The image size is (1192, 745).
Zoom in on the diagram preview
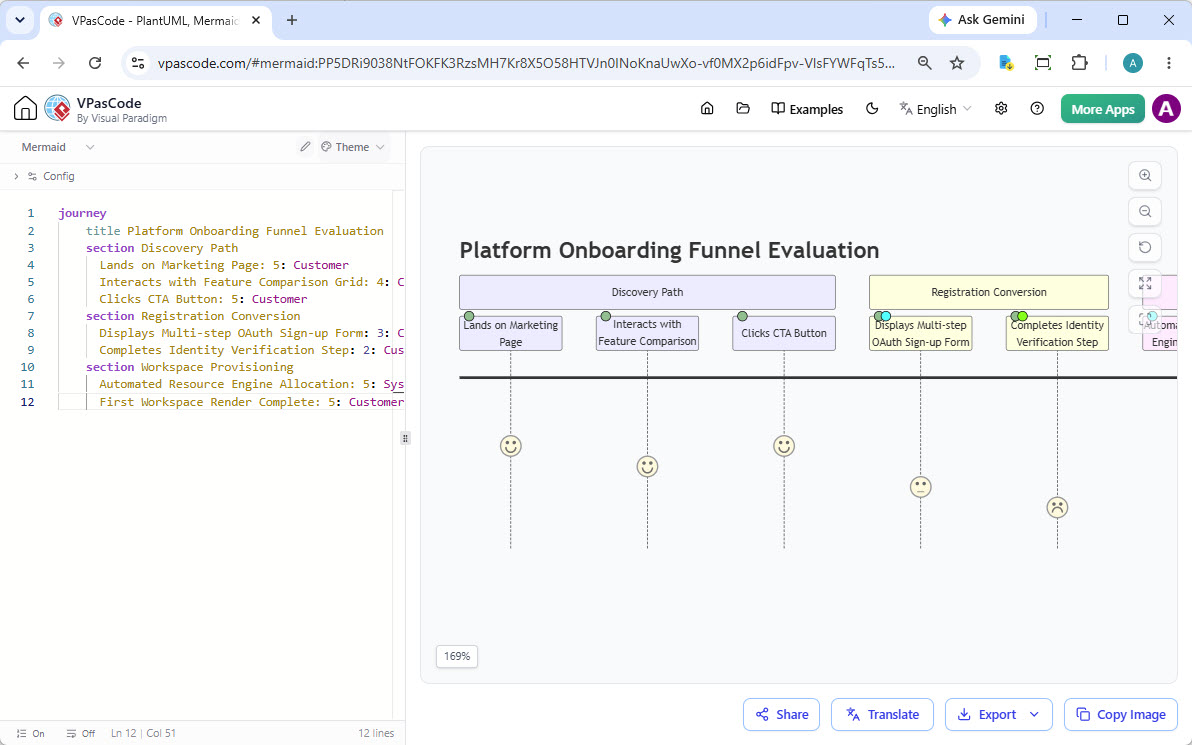1145,176
